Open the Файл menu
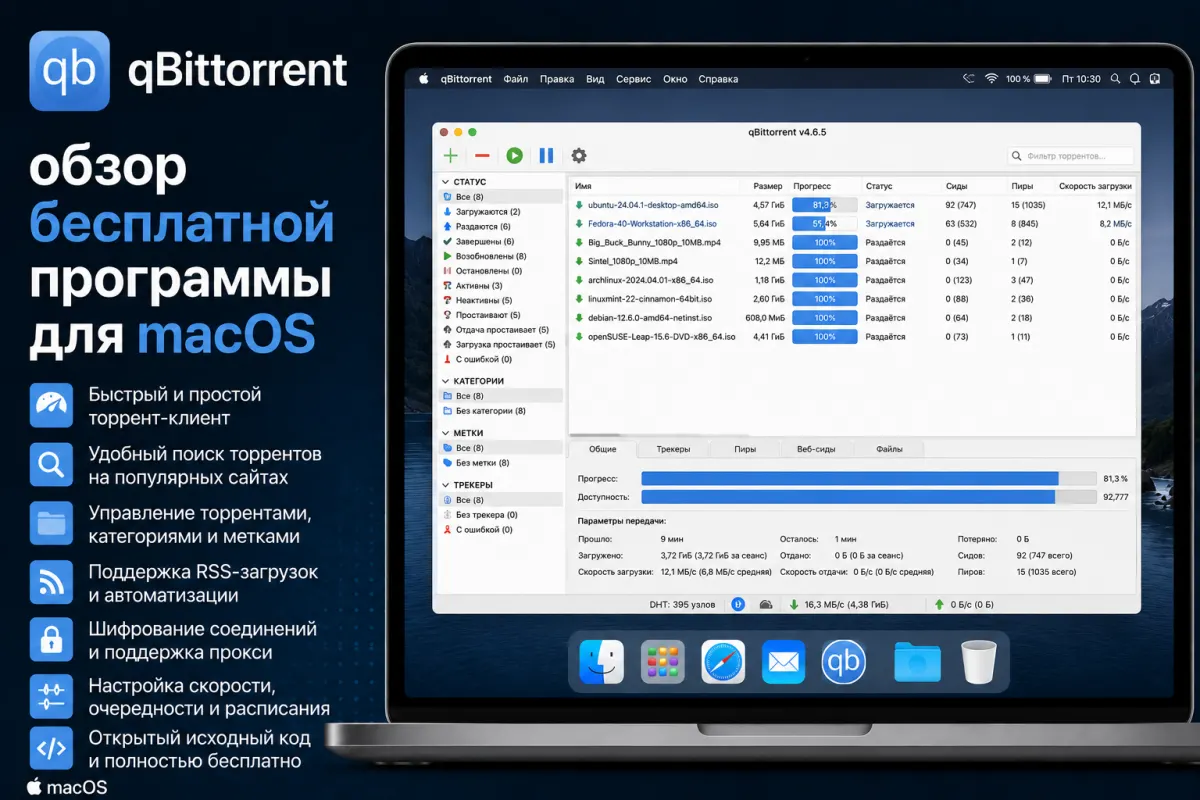The height and width of the screenshot is (800, 1200). coord(516,79)
